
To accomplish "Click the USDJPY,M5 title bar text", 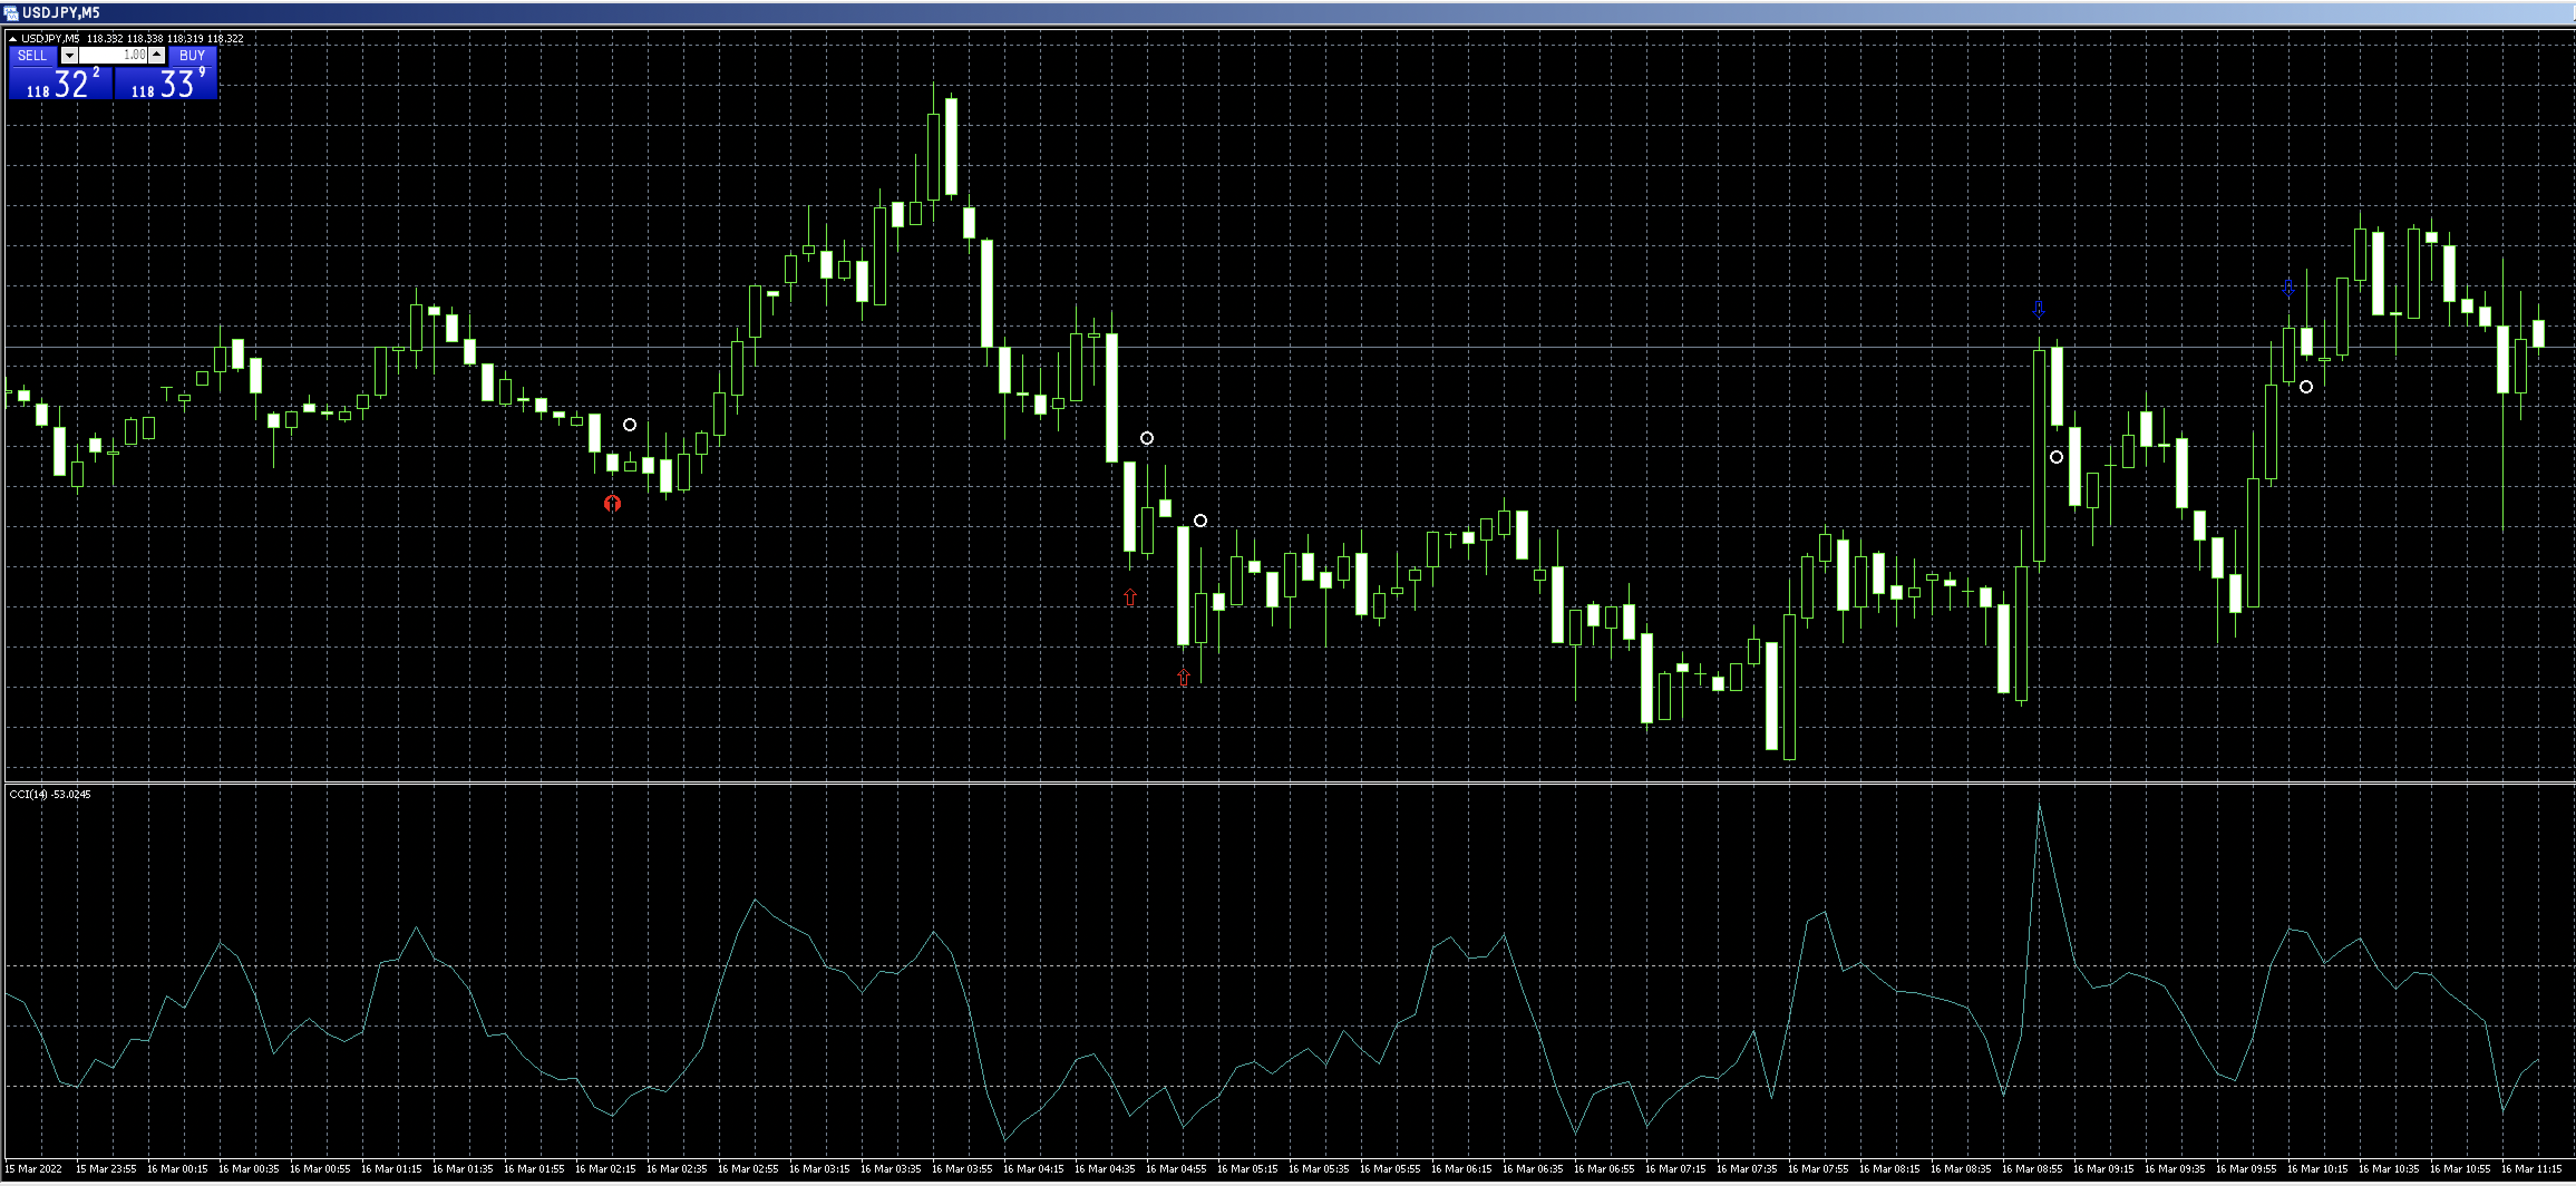I will coord(60,13).
